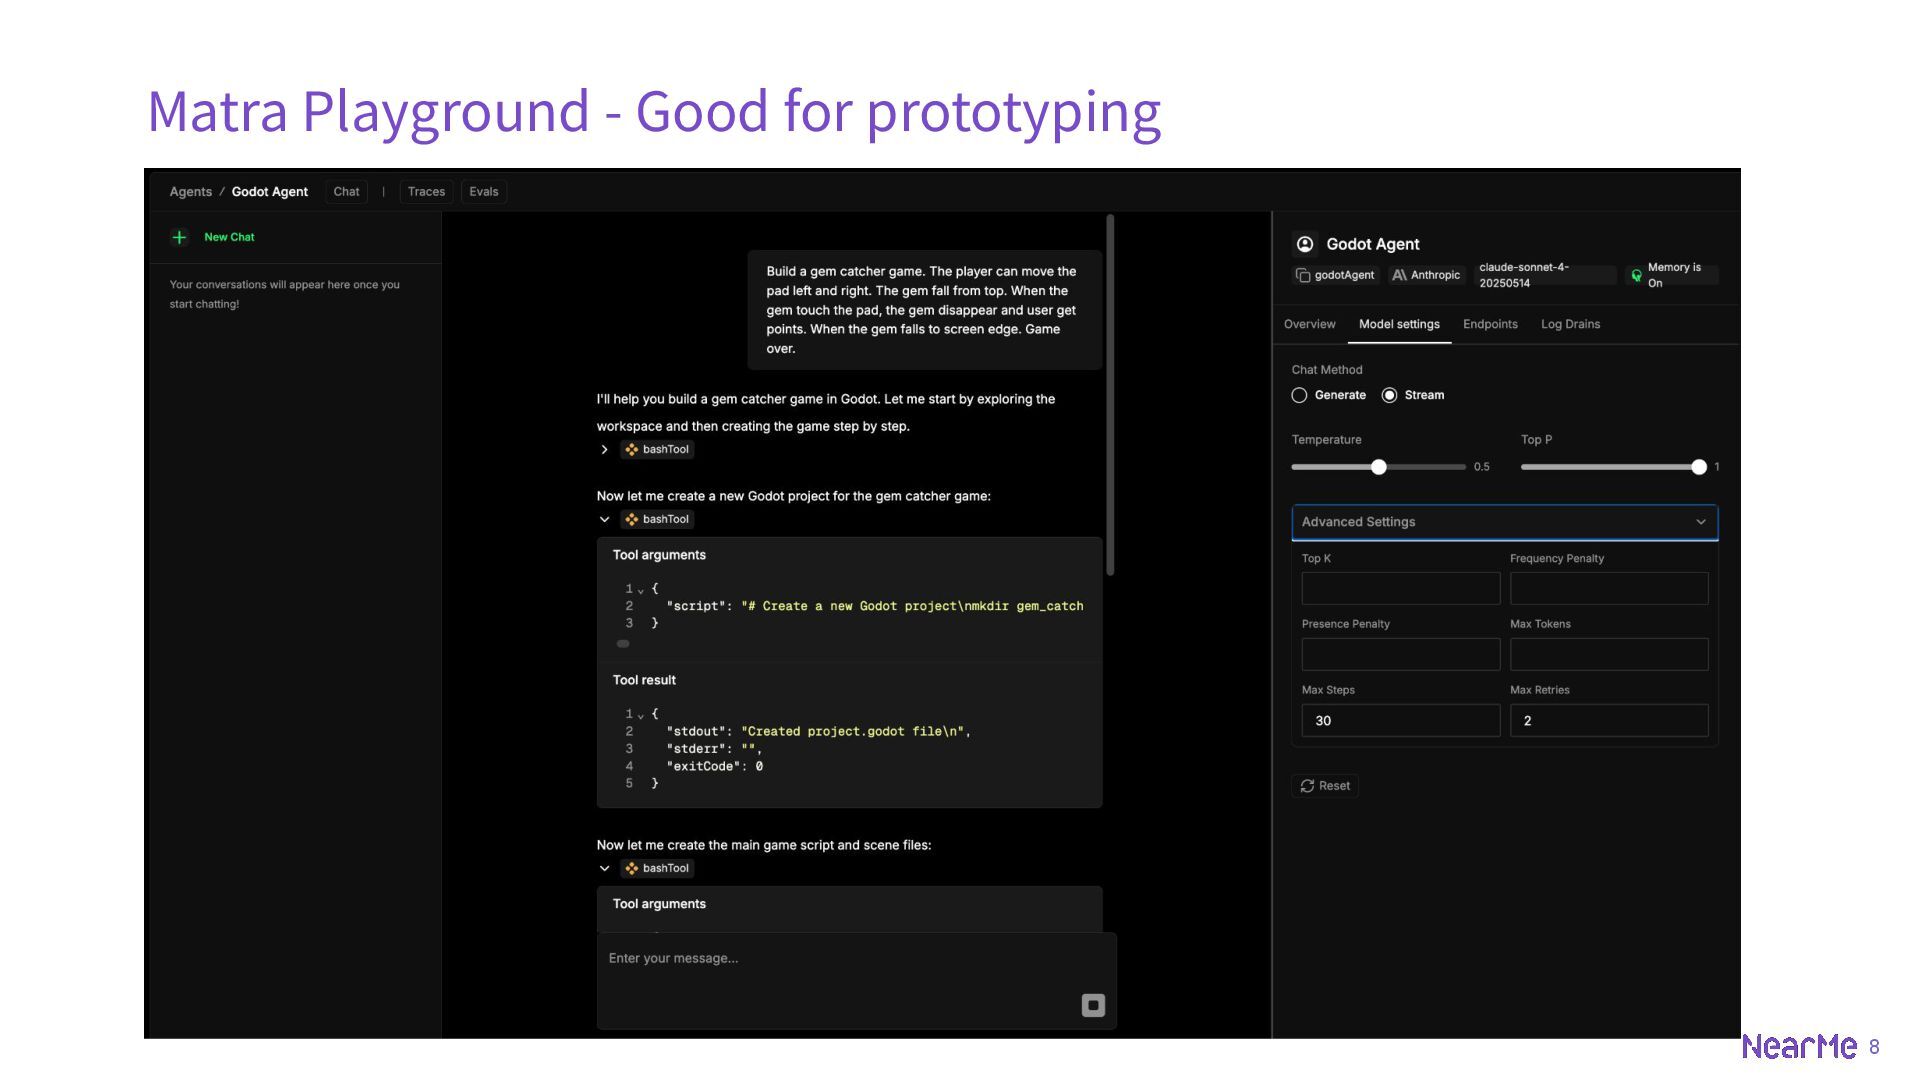Screen dimensions: 1920x1080
Task: Click the Anthropic provider logo badge
Action: pyautogui.click(x=1400, y=275)
